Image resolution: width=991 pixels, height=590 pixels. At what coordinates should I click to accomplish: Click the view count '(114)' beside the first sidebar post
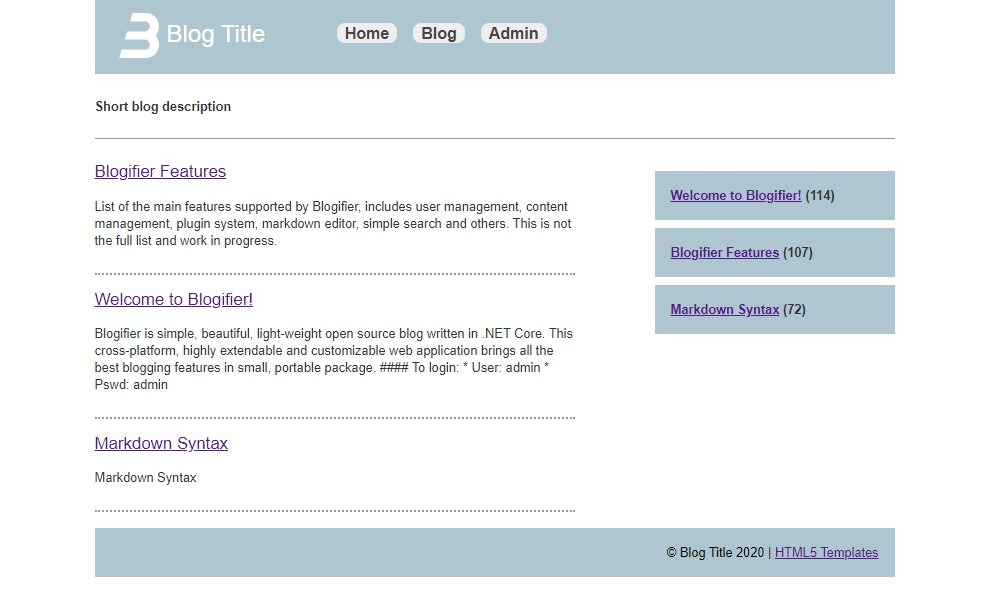(x=819, y=195)
